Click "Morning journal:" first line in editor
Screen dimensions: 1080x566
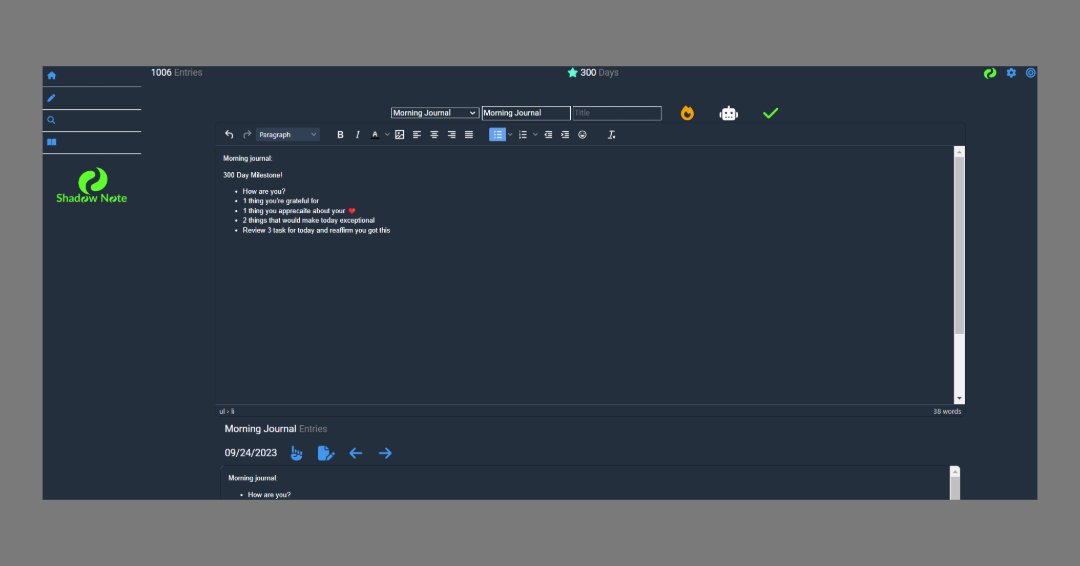click(x=247, y=158)
